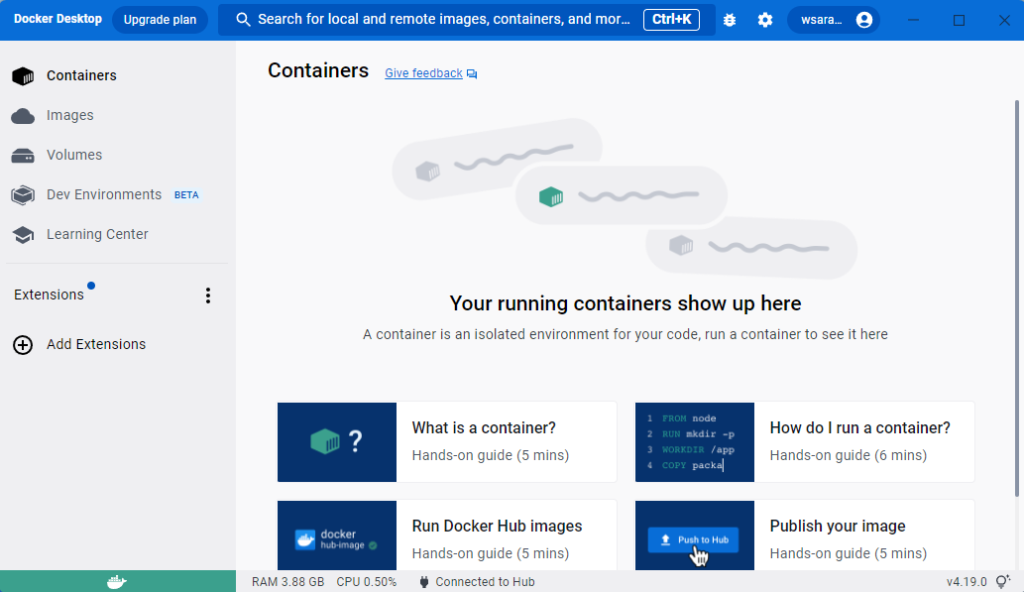Open the Extensions three-dot menu

pyautogui.click(x=208, y=295)
